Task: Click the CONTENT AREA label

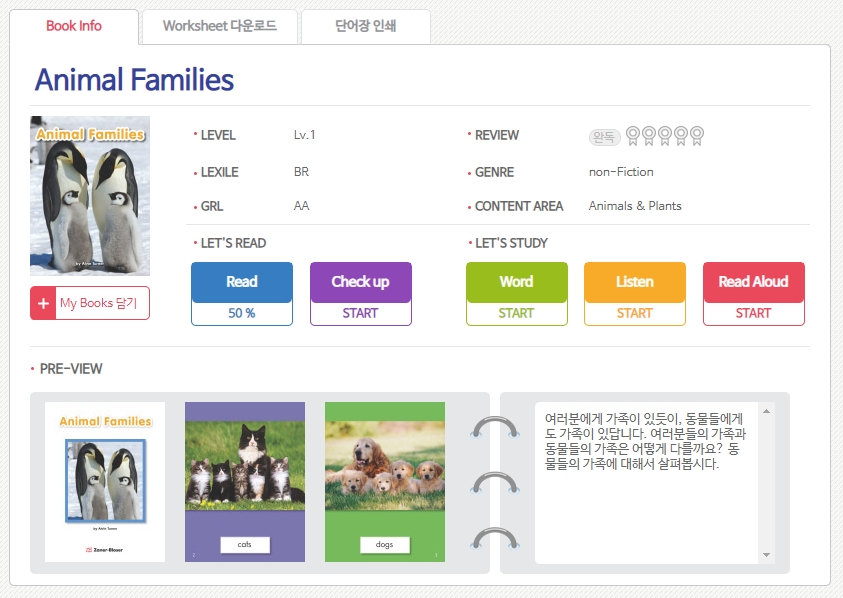Action: click(x=519, y=206)
